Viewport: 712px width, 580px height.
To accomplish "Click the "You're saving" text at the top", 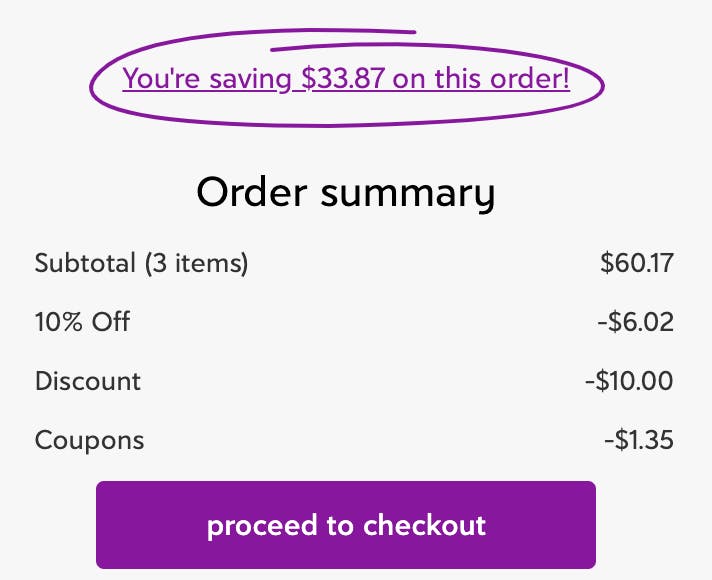I will click(208, 78).
